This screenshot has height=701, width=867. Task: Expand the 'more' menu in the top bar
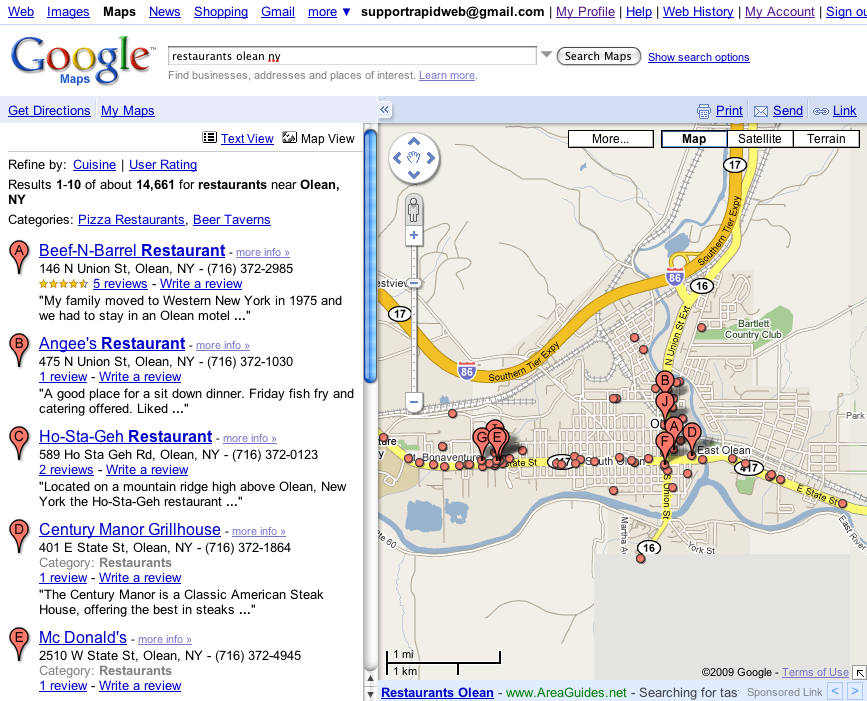(x=329, y=12)
